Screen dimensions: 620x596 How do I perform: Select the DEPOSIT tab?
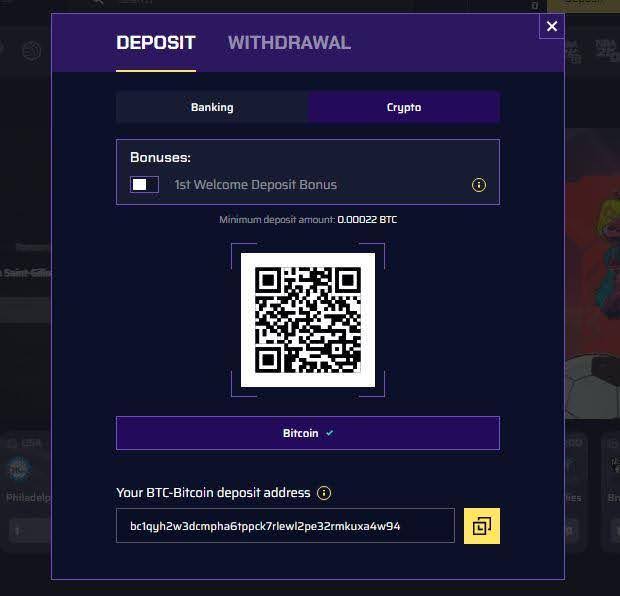pos(156,43)
